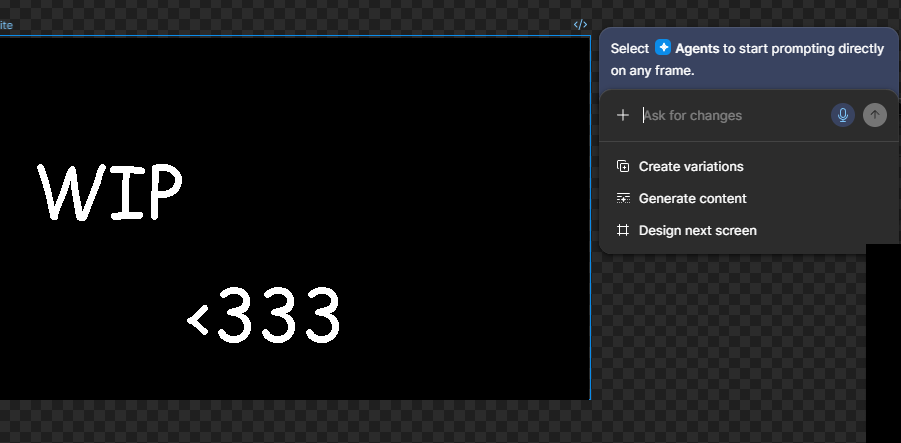901x443 pixels.
Task: Choose Design next screen
Action: pyautogui.click(x=687, y=230)
